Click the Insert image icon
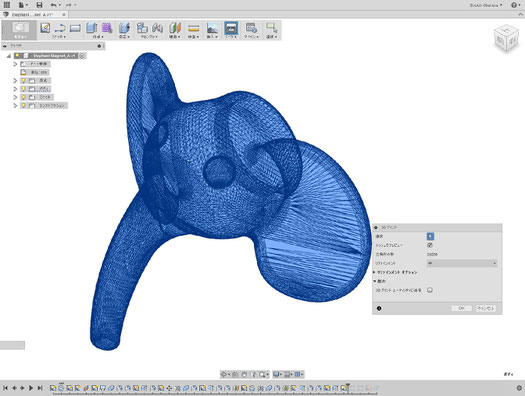 212,28
